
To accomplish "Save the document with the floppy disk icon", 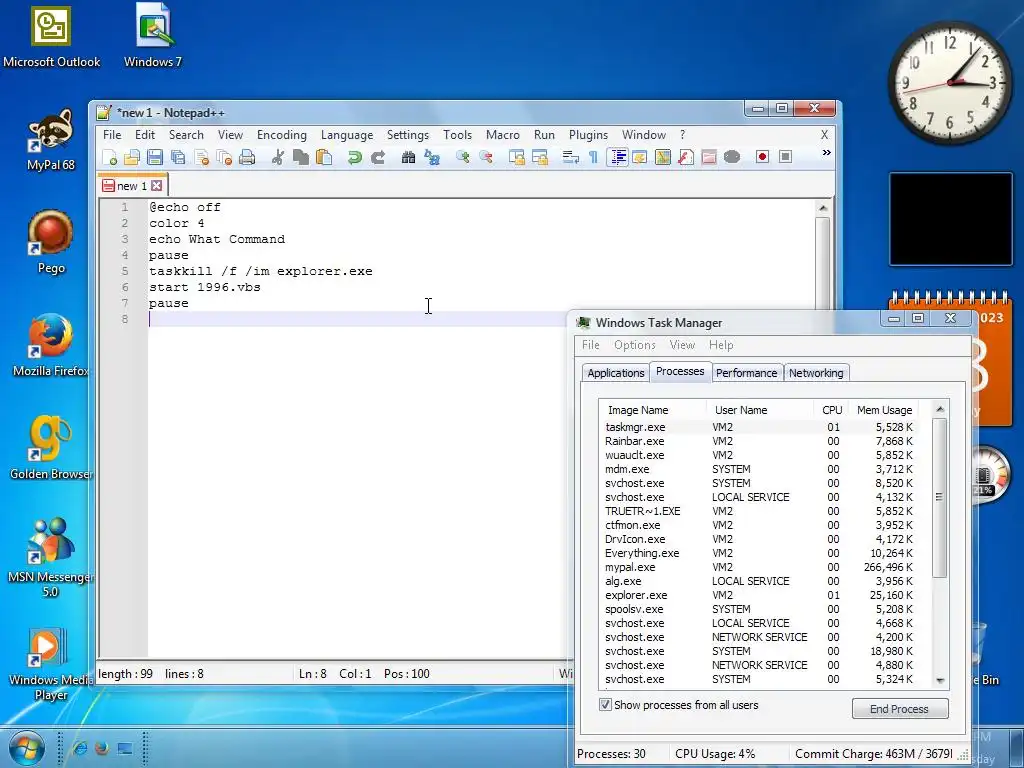I will (x=155, y=157).
